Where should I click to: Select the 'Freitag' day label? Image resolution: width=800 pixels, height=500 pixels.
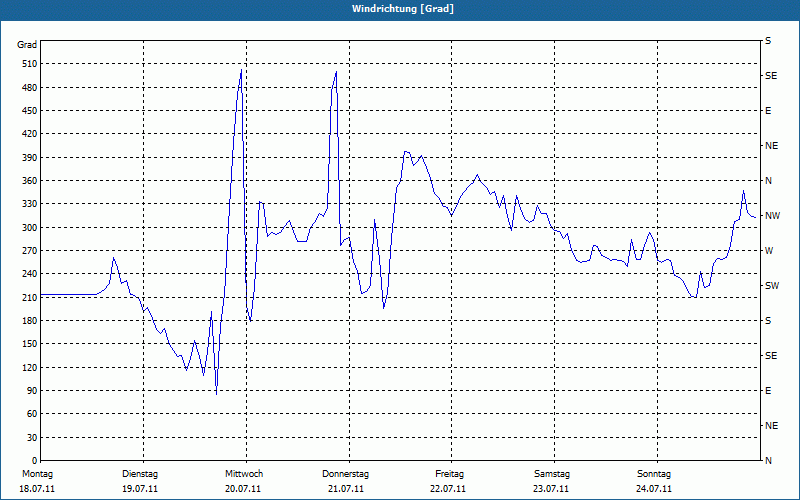click(x=449, y=474)
